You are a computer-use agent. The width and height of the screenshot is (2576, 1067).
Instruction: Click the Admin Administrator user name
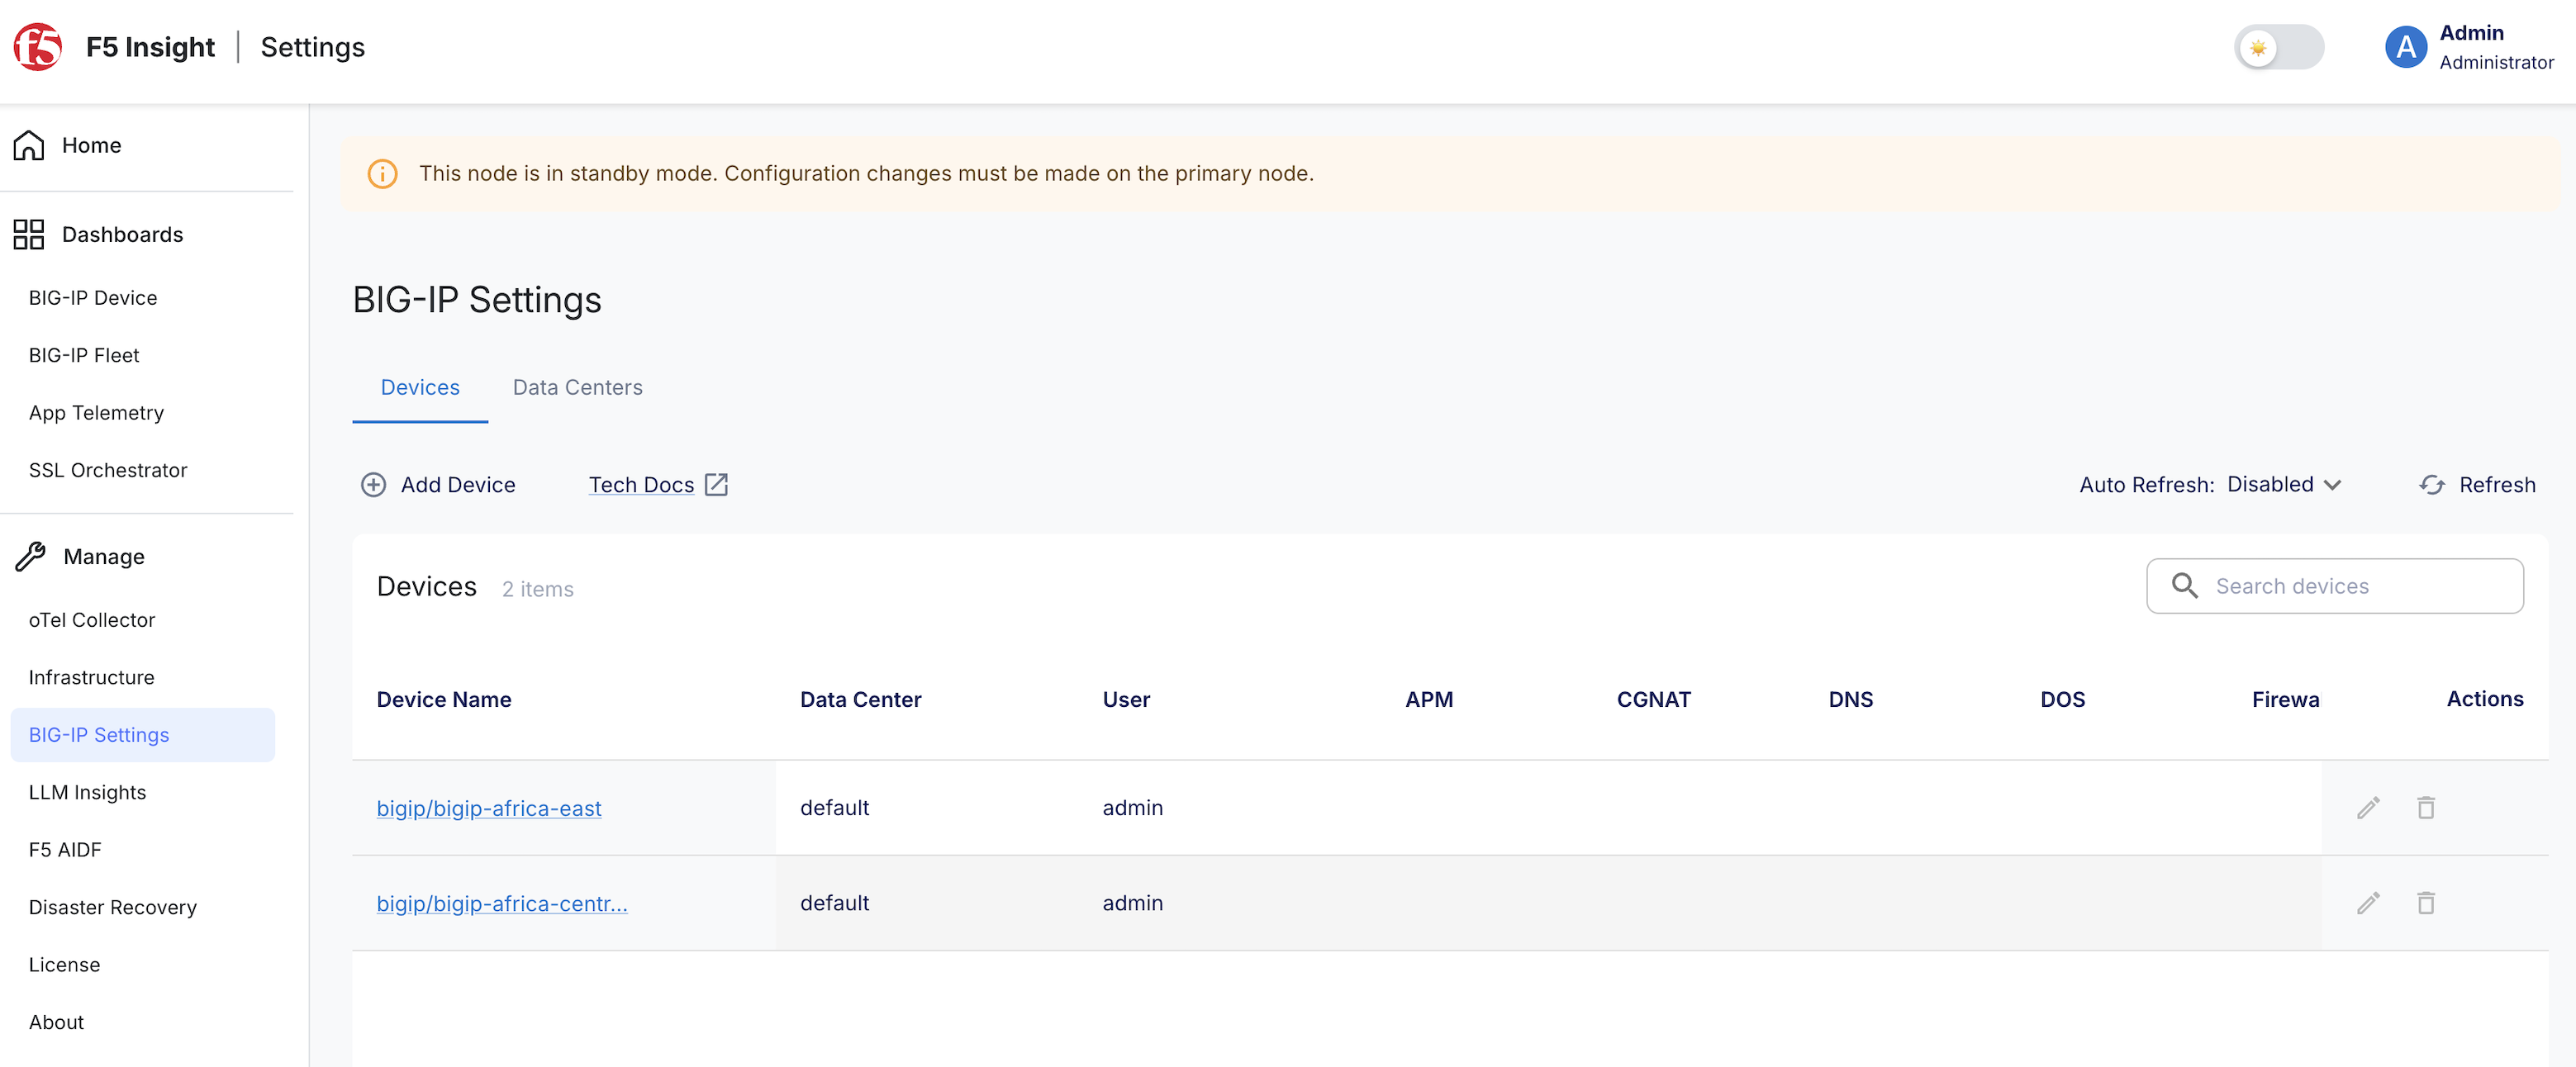[2496, 47]
